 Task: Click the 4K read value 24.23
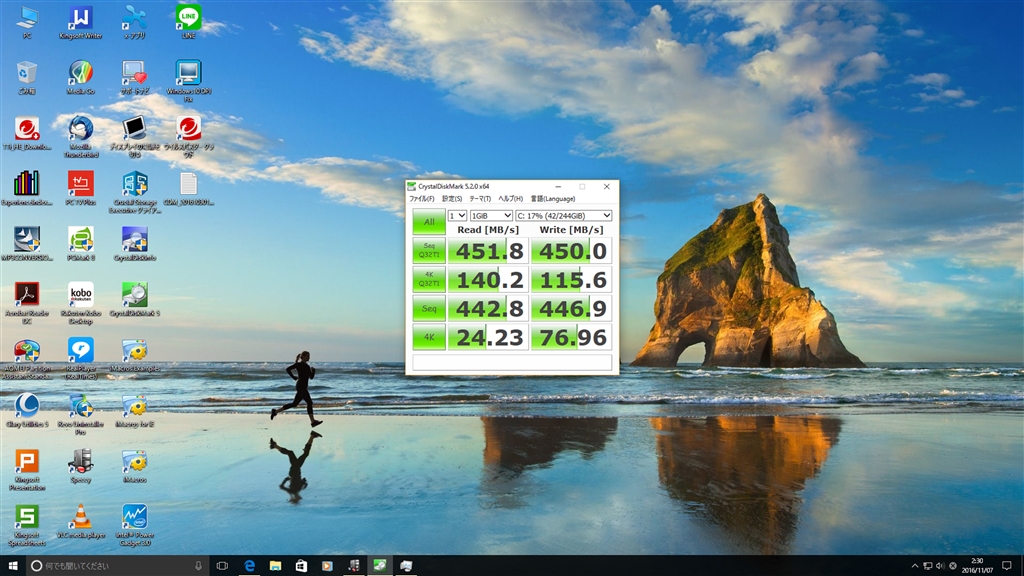point(488,337)
